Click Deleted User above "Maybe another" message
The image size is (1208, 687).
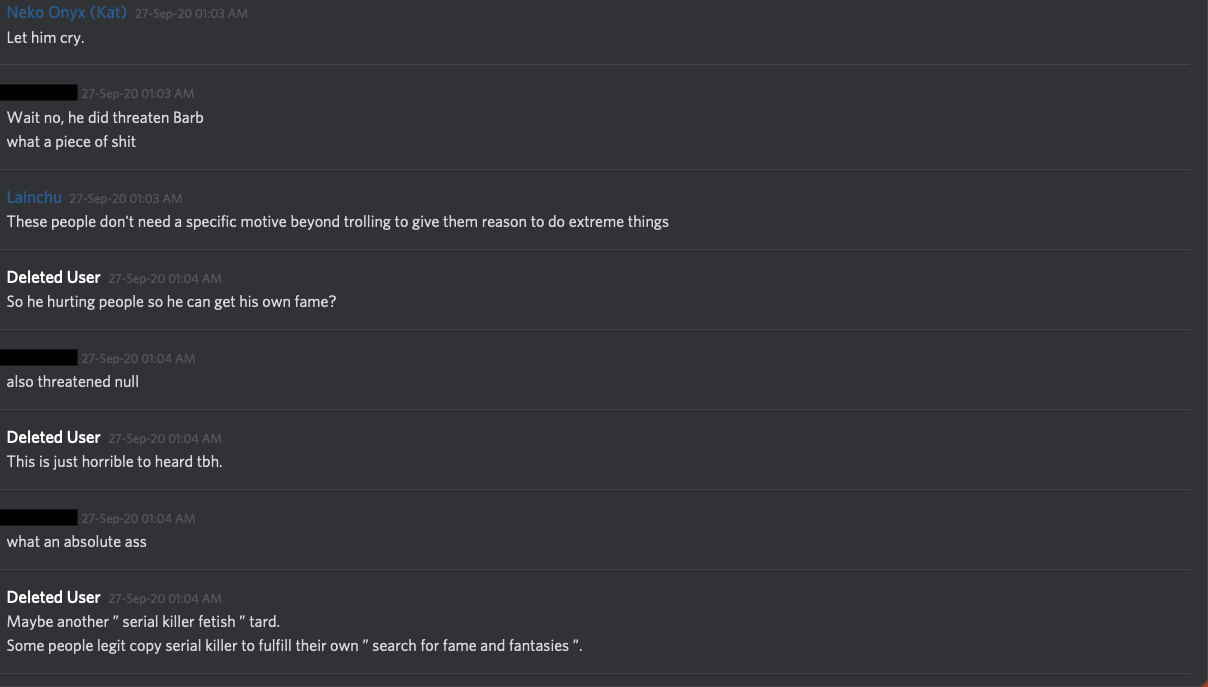(x=53, y=597)
